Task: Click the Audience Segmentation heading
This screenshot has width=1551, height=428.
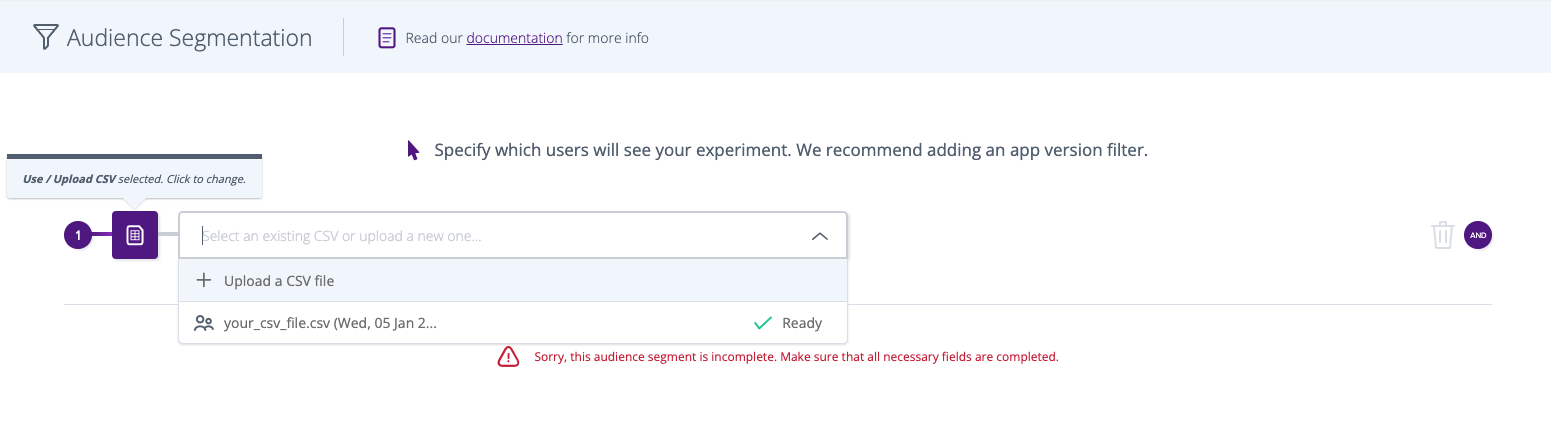Action: (x=189, y=38)
